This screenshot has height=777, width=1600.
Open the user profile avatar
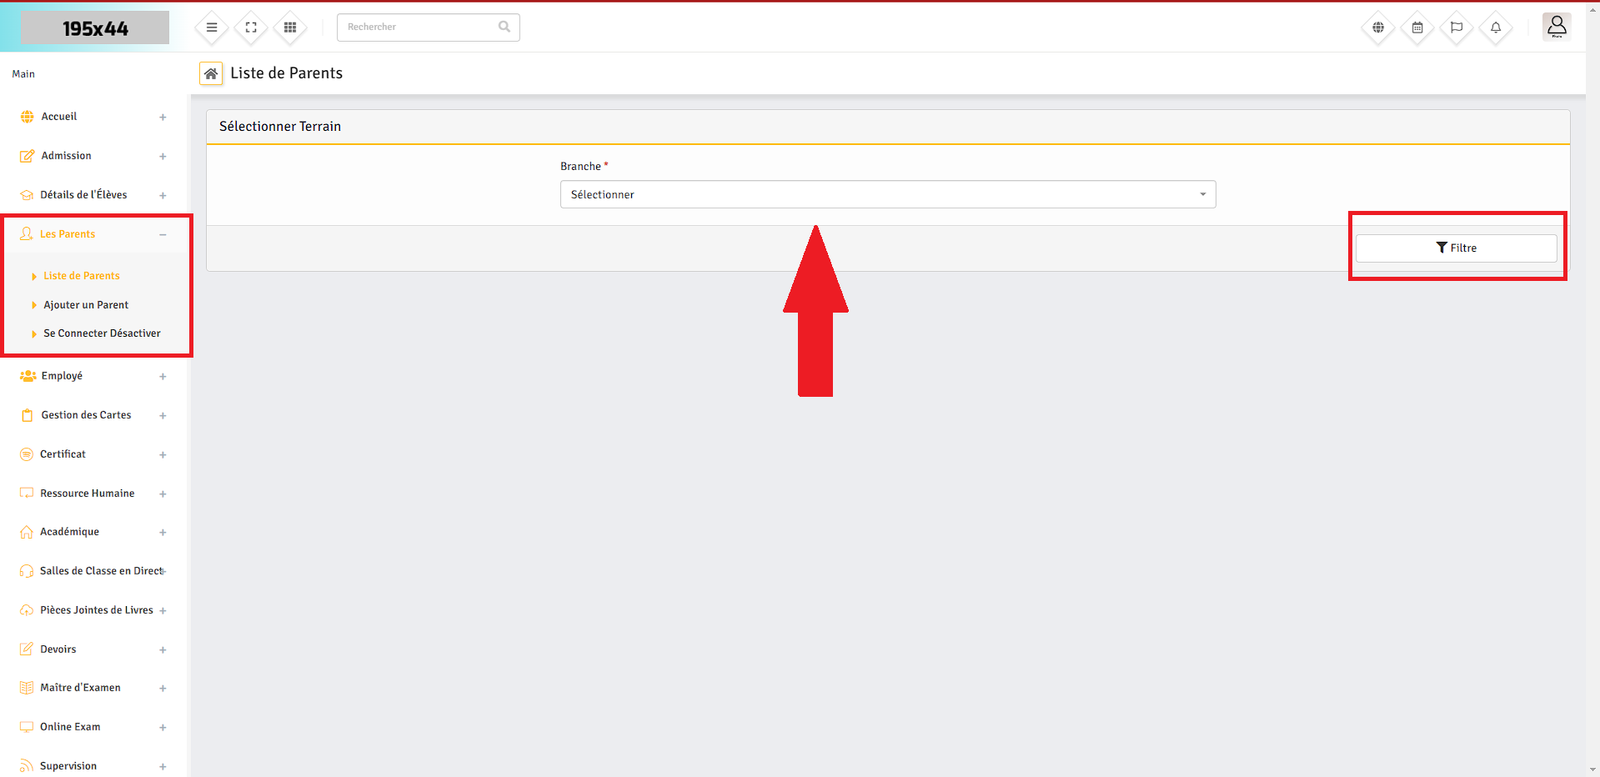pyautogui.click(x=1556, y=27)
